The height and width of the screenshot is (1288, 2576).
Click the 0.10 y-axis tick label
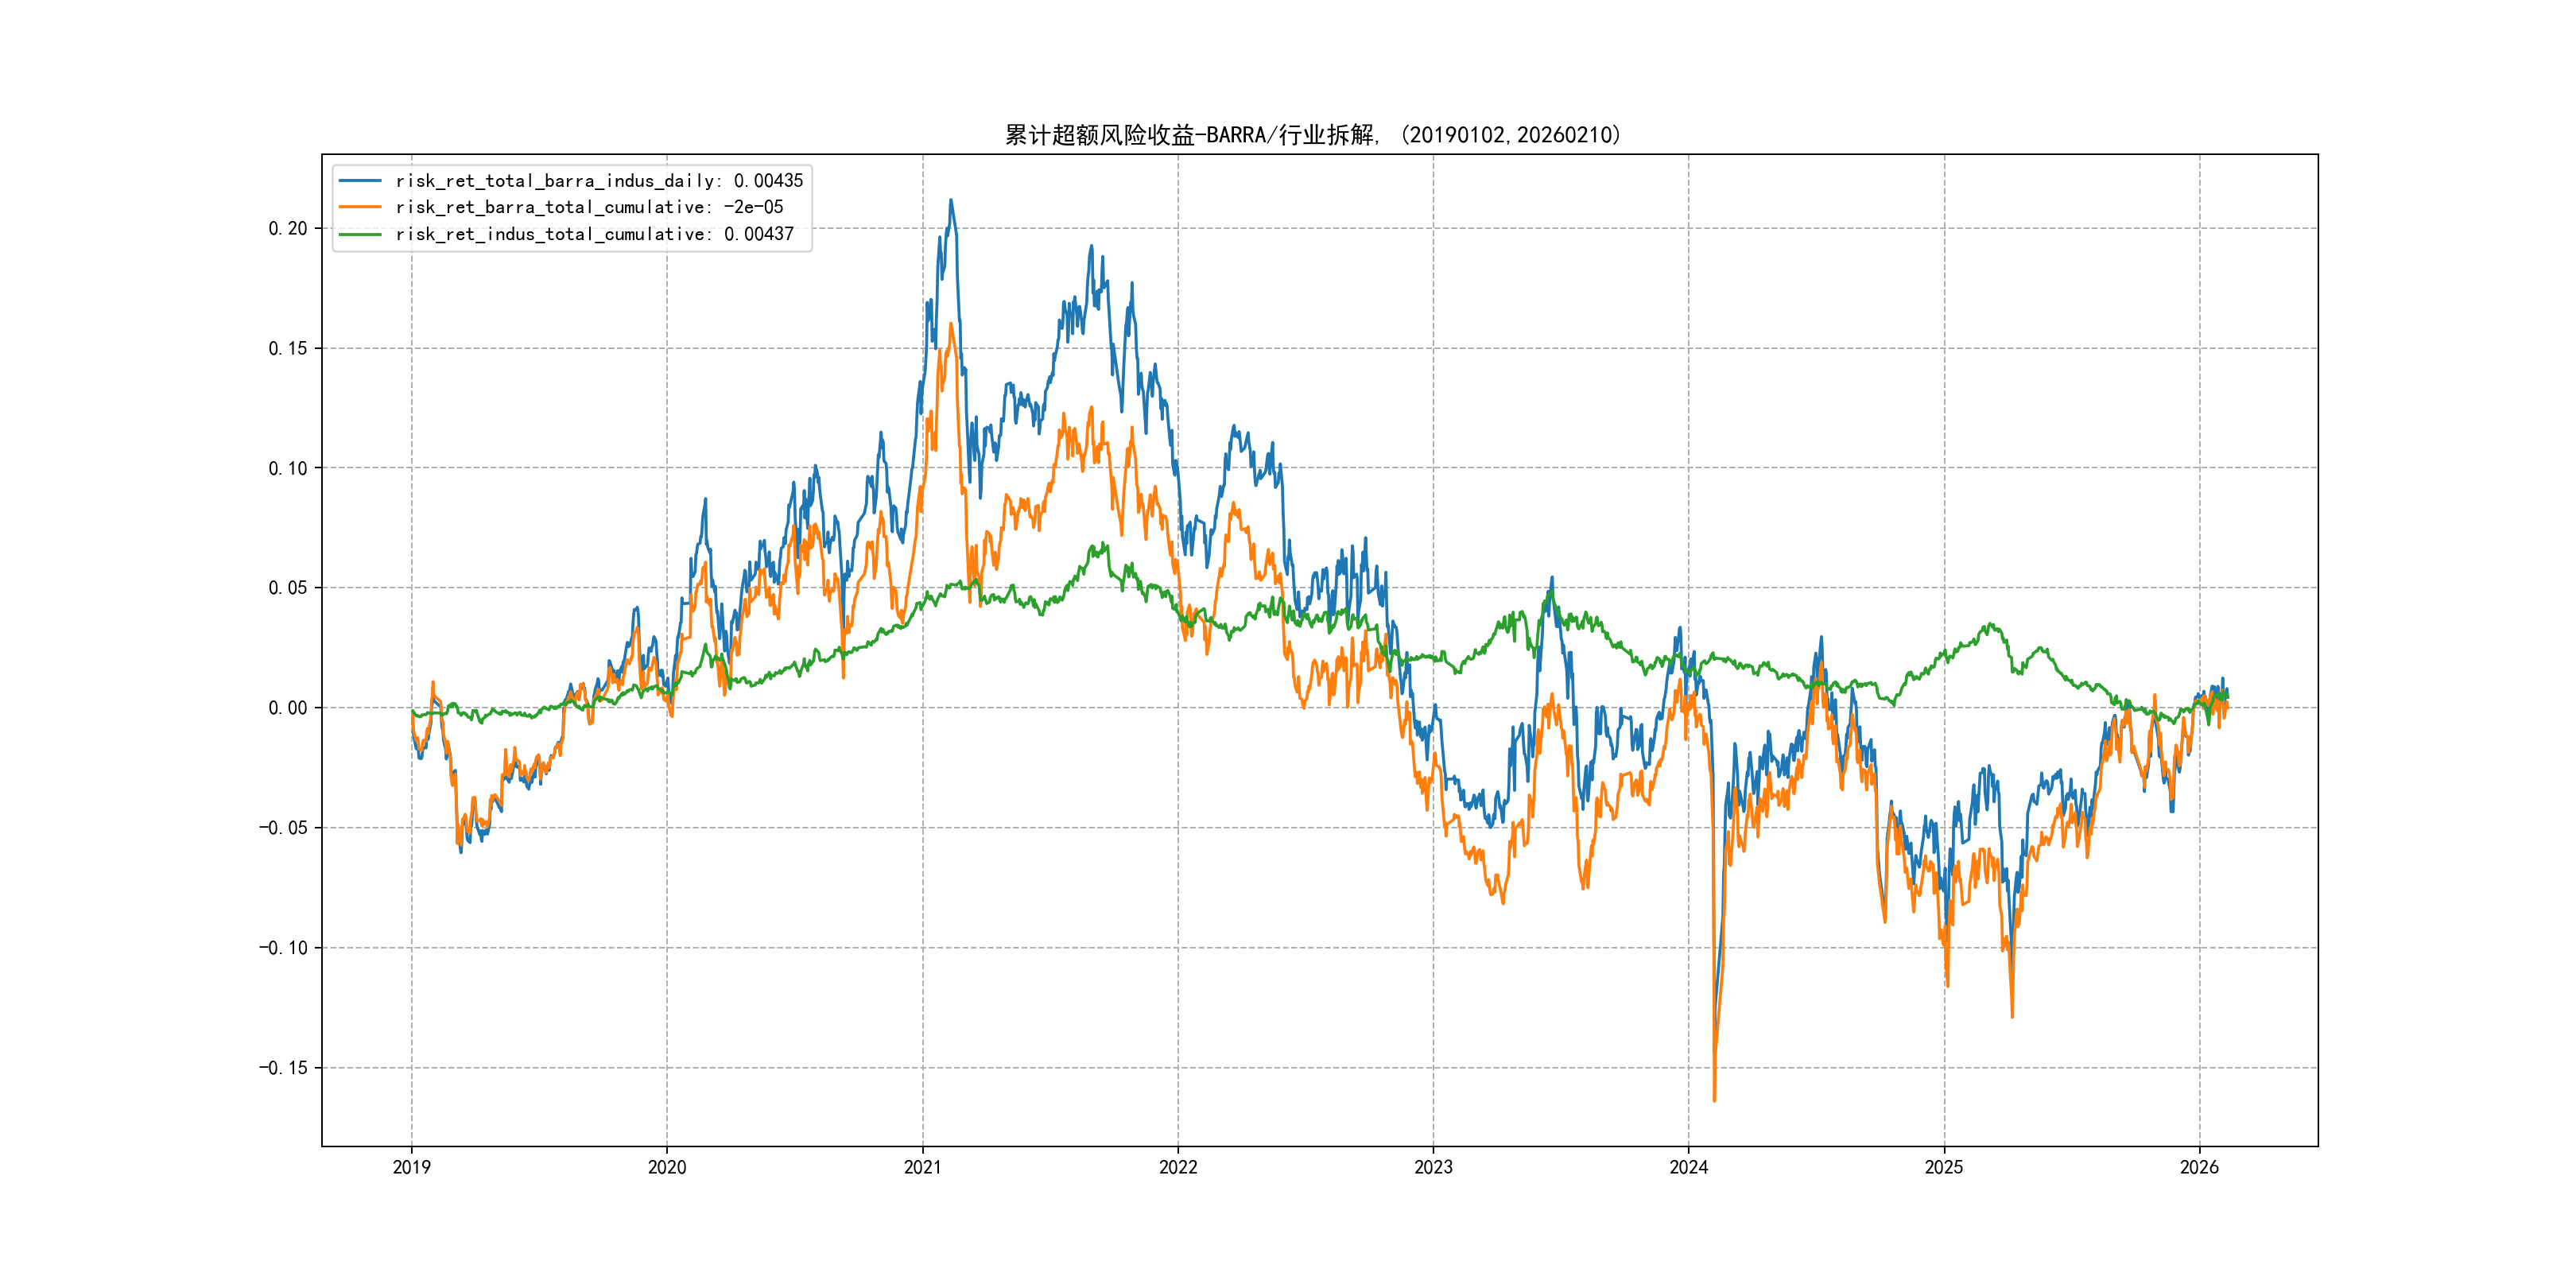287,468
